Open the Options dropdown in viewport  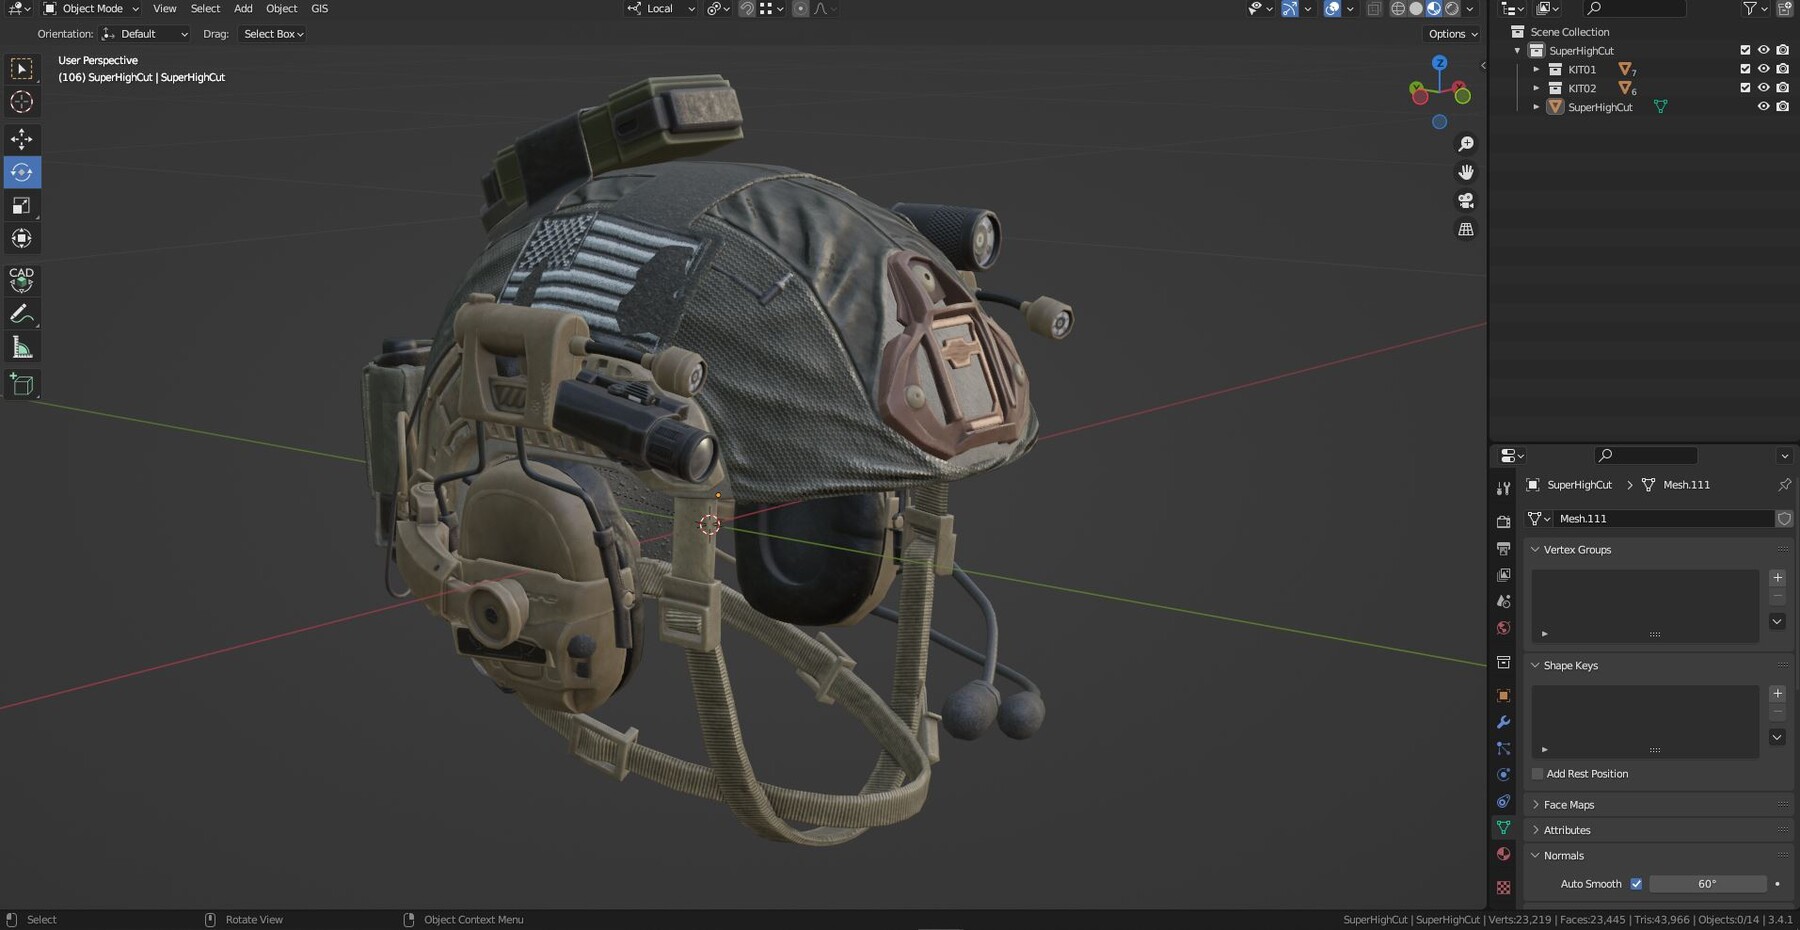point(1453,34)
